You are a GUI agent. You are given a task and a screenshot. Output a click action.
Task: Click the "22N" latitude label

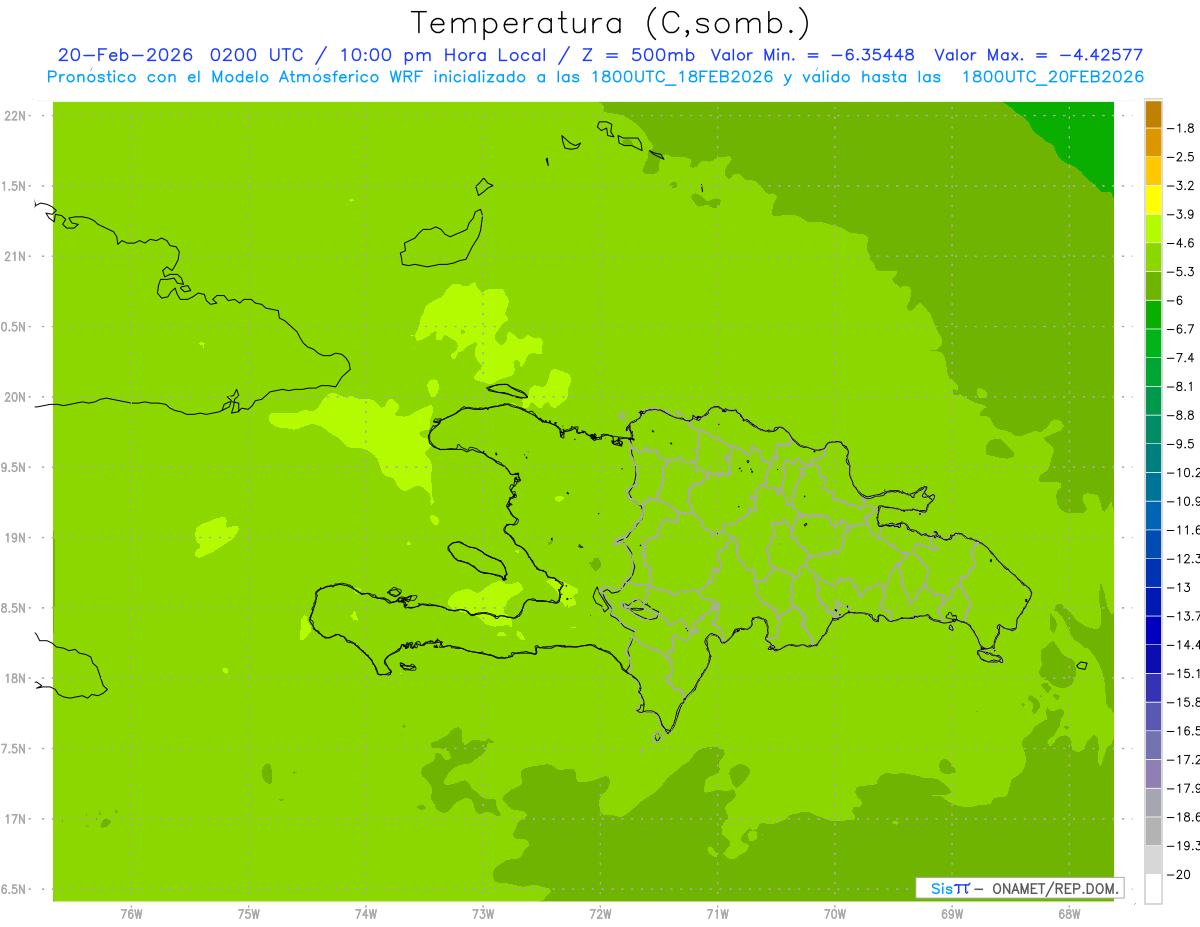17,116
